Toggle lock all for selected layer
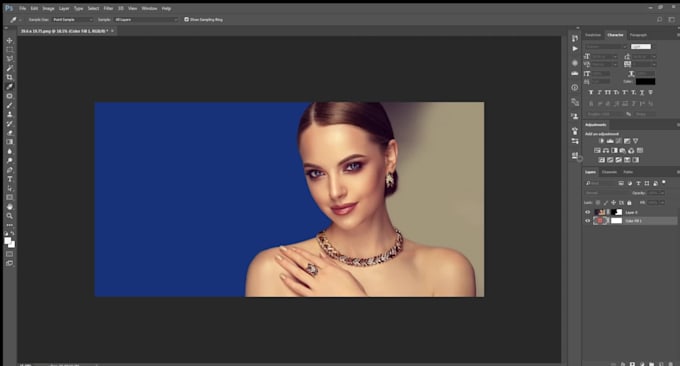The height and width of the screenshot is (366, 680). [629, 203]
